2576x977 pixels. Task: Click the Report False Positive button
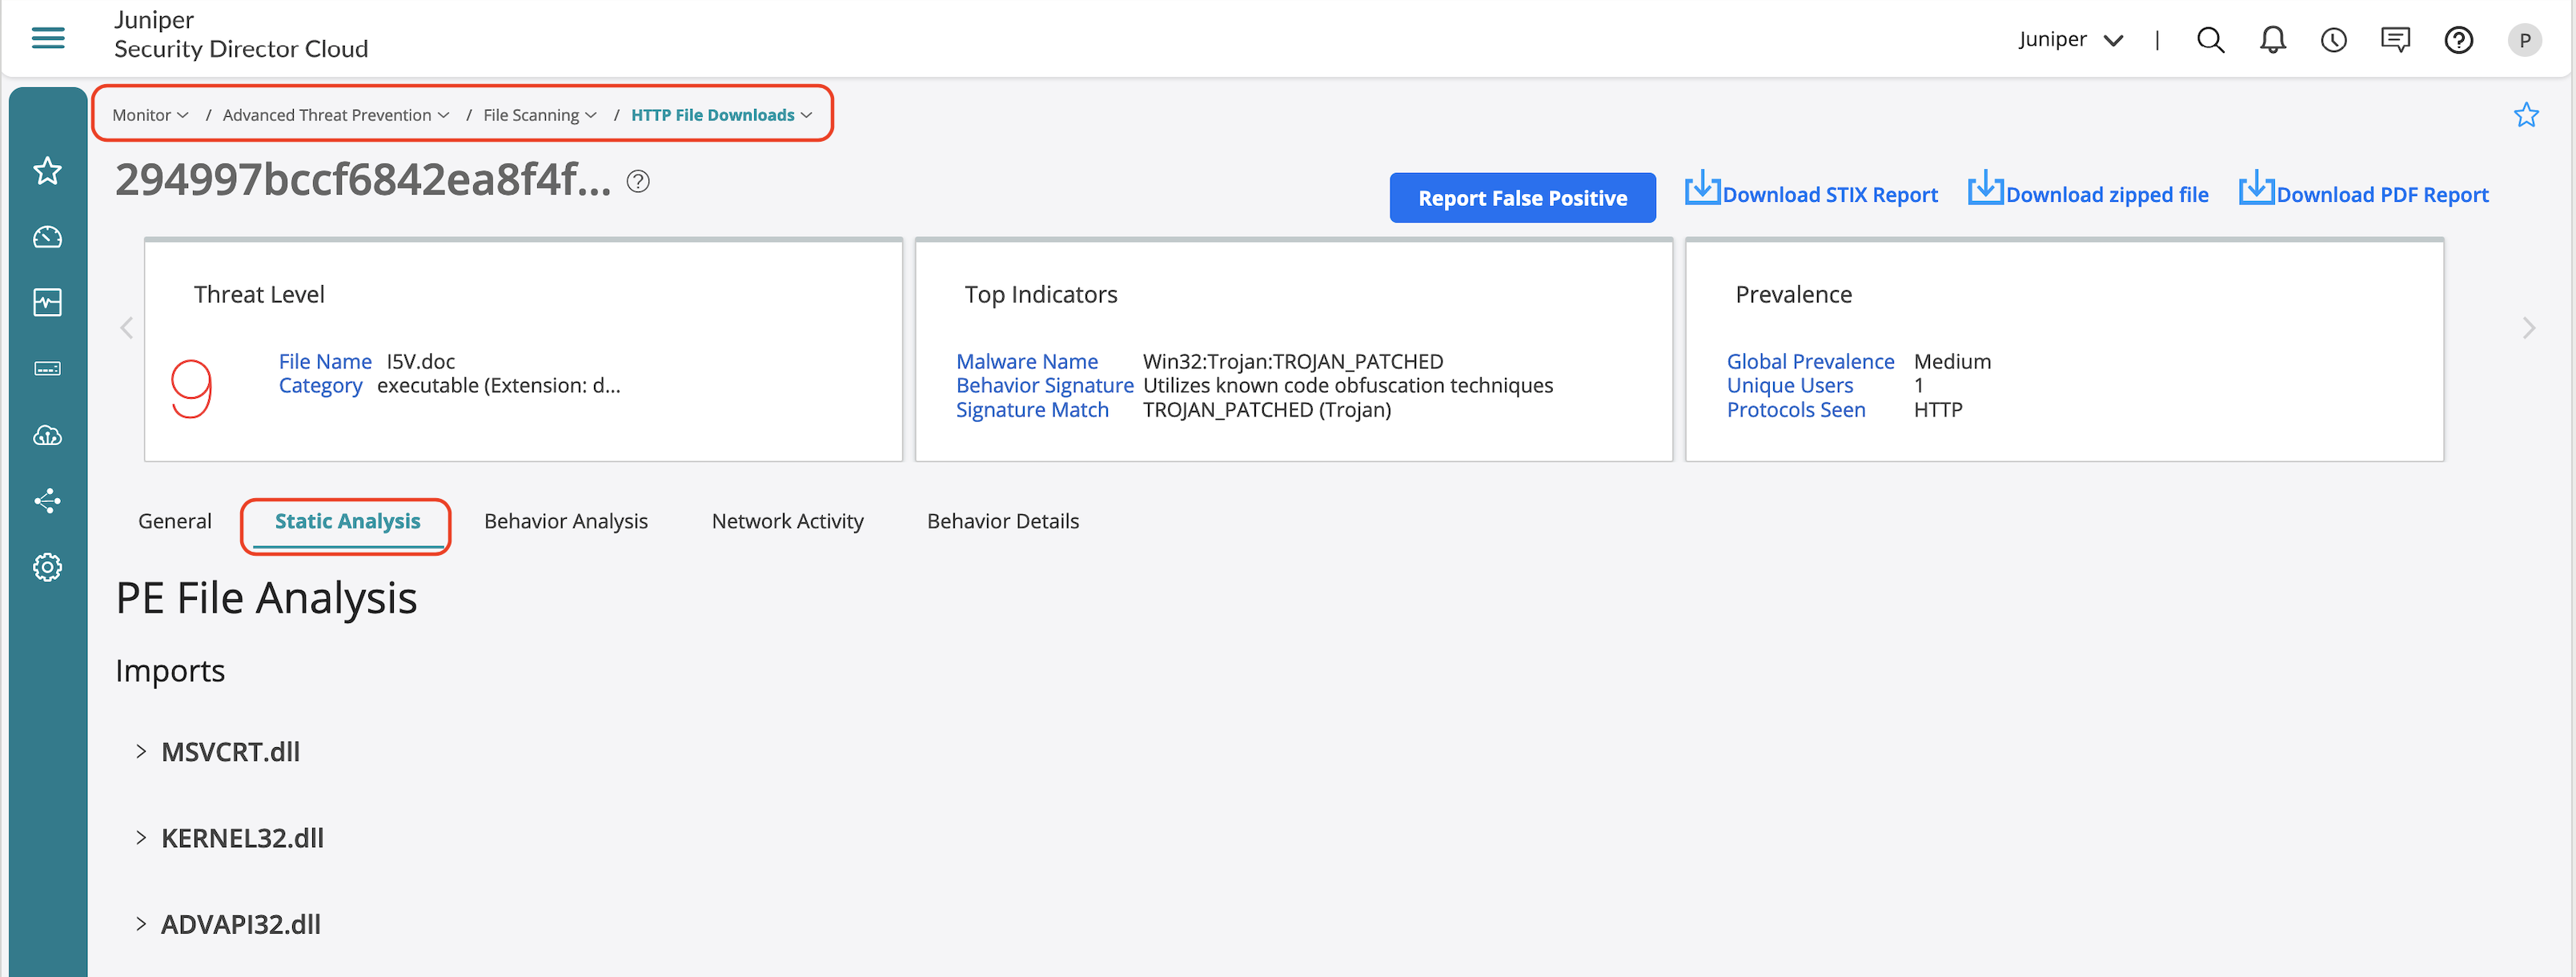pyautogui.click(x=1521, y=198)
